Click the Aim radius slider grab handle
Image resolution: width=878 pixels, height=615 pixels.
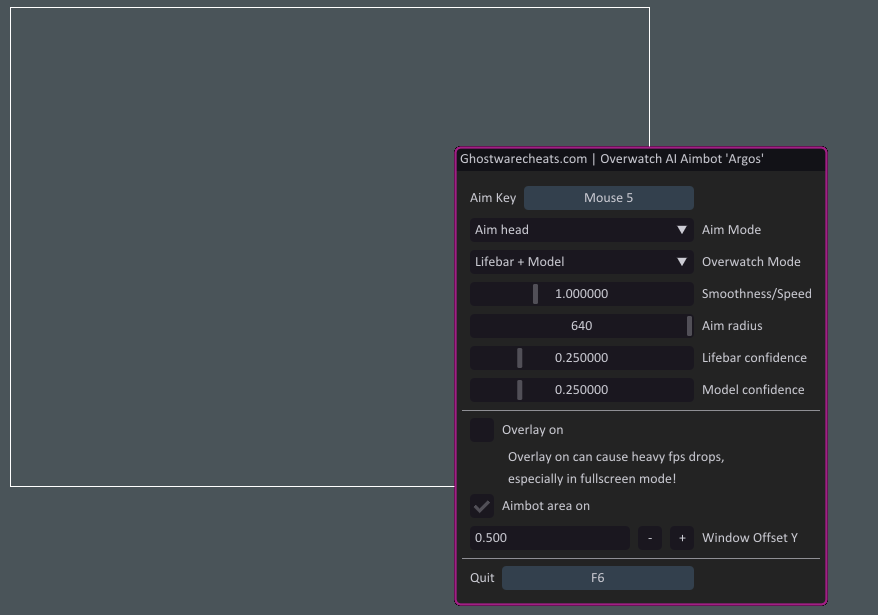[x=689, y=326]
